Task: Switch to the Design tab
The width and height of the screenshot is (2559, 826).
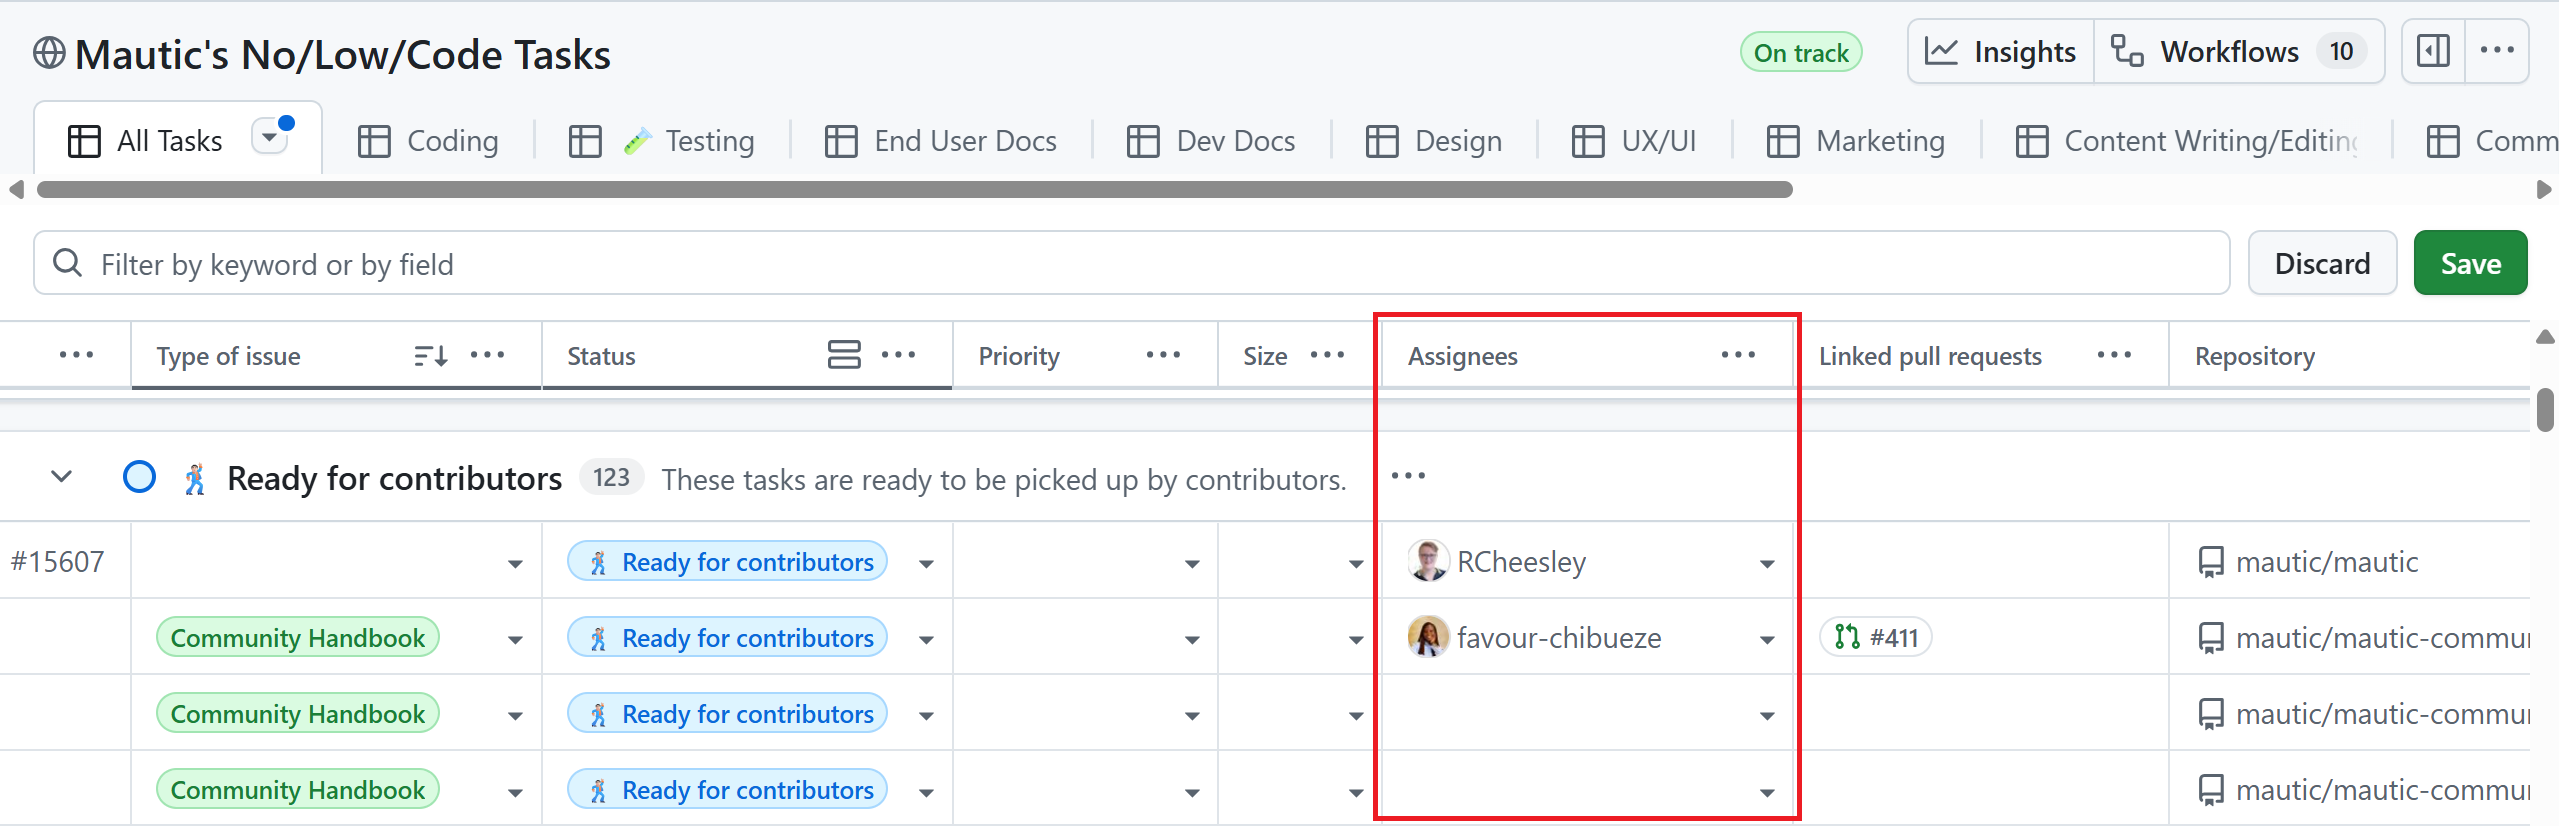Action: (1434, 141)
